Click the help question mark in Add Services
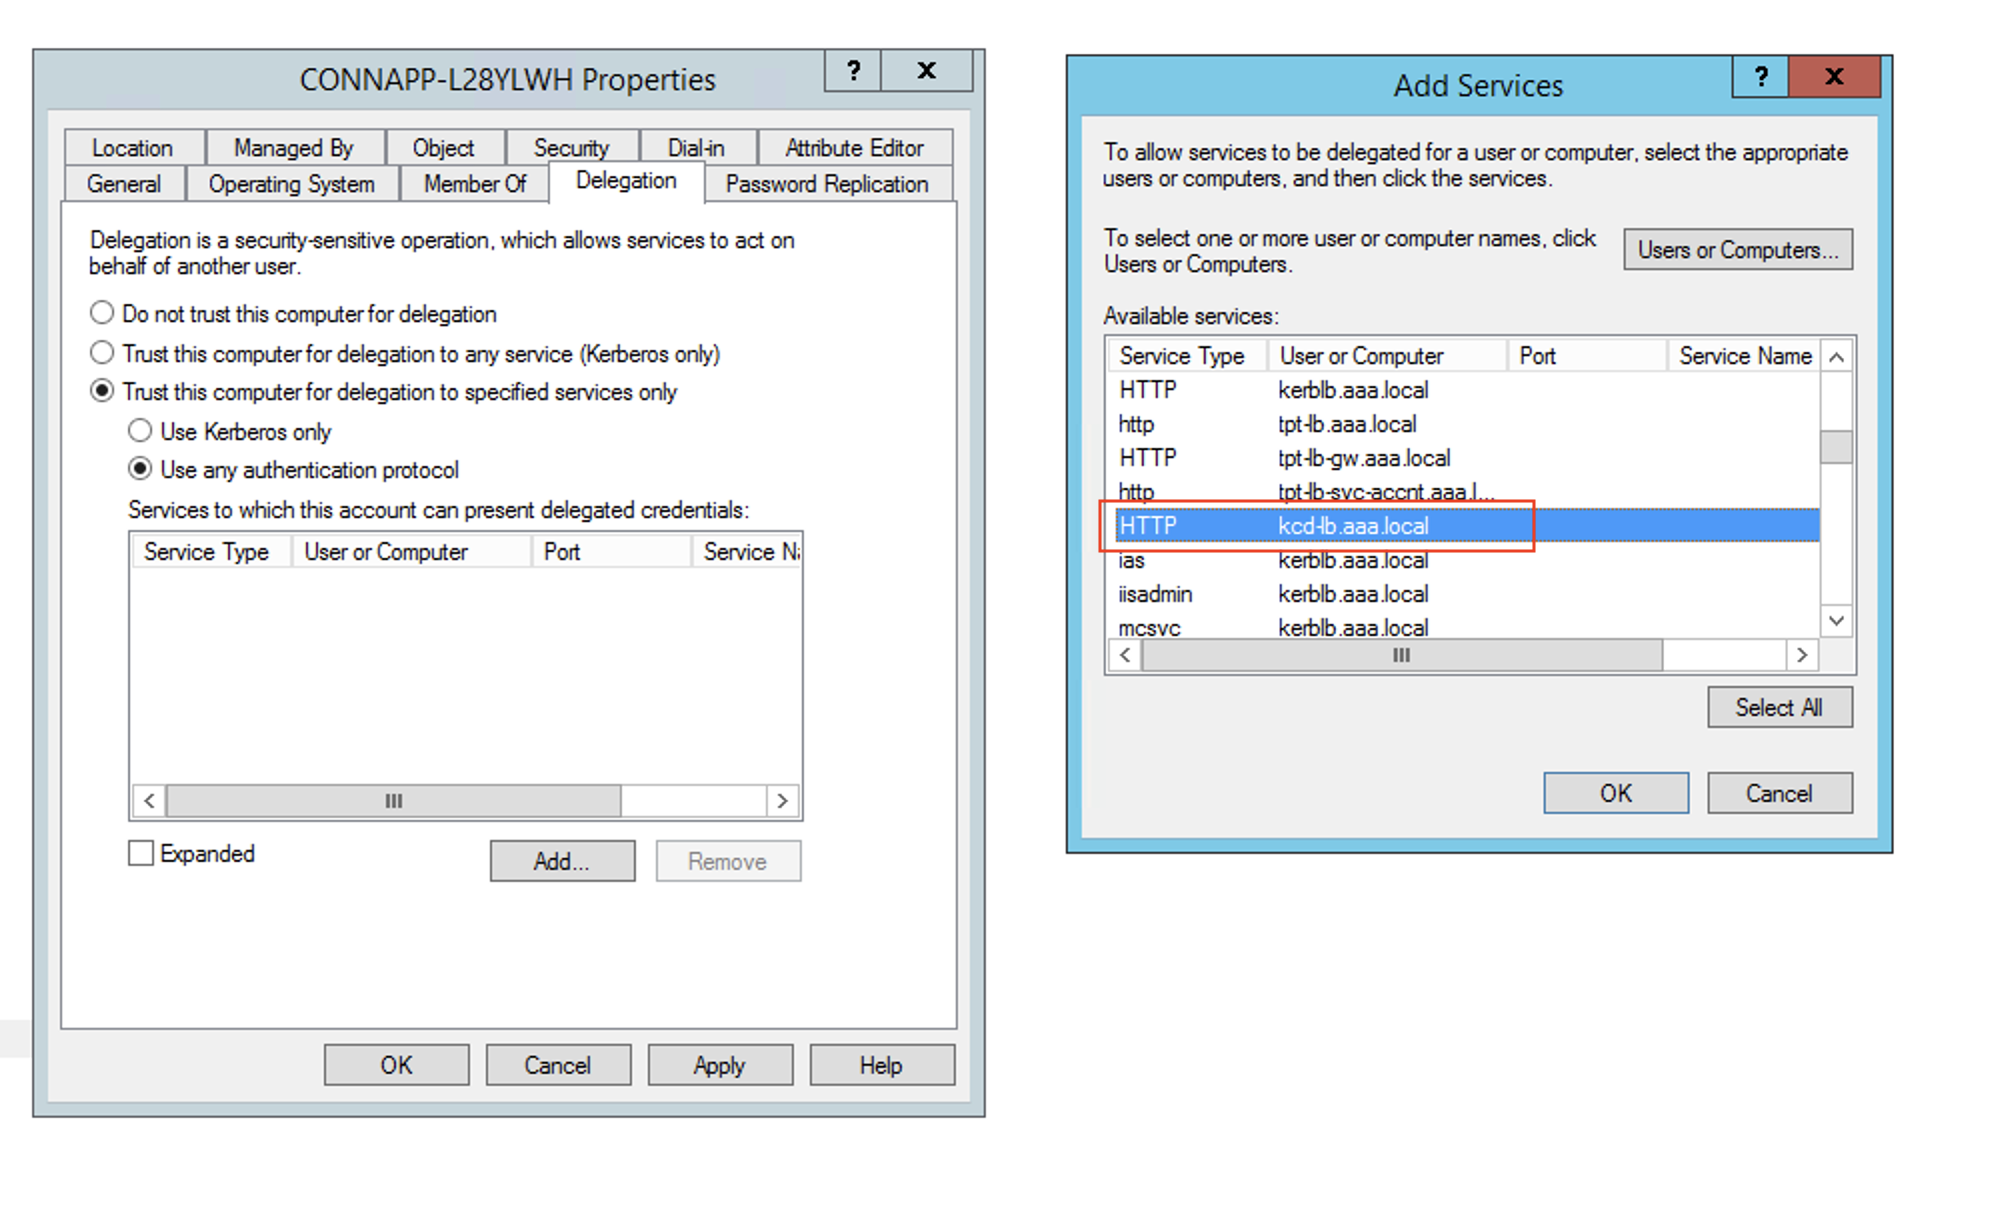 (1760, 77)
